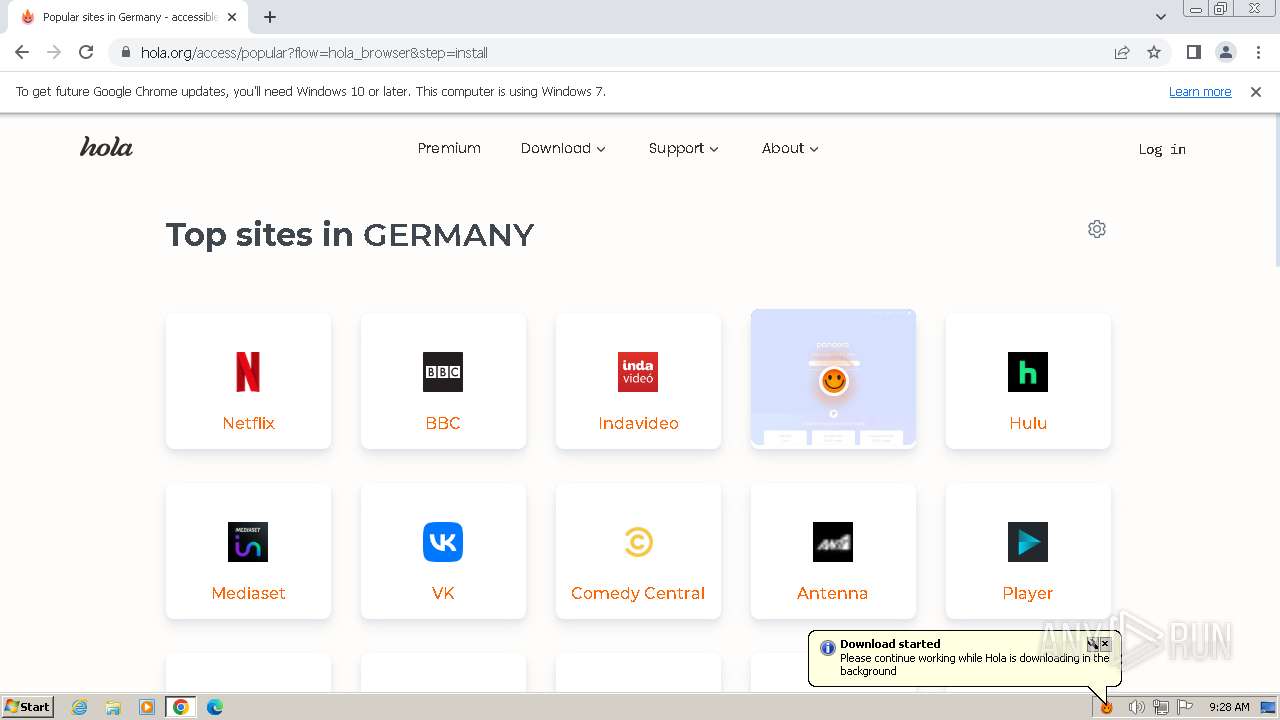Select the Antenna logo icon
Screen dimensions: 1280x720
point(833,542)
